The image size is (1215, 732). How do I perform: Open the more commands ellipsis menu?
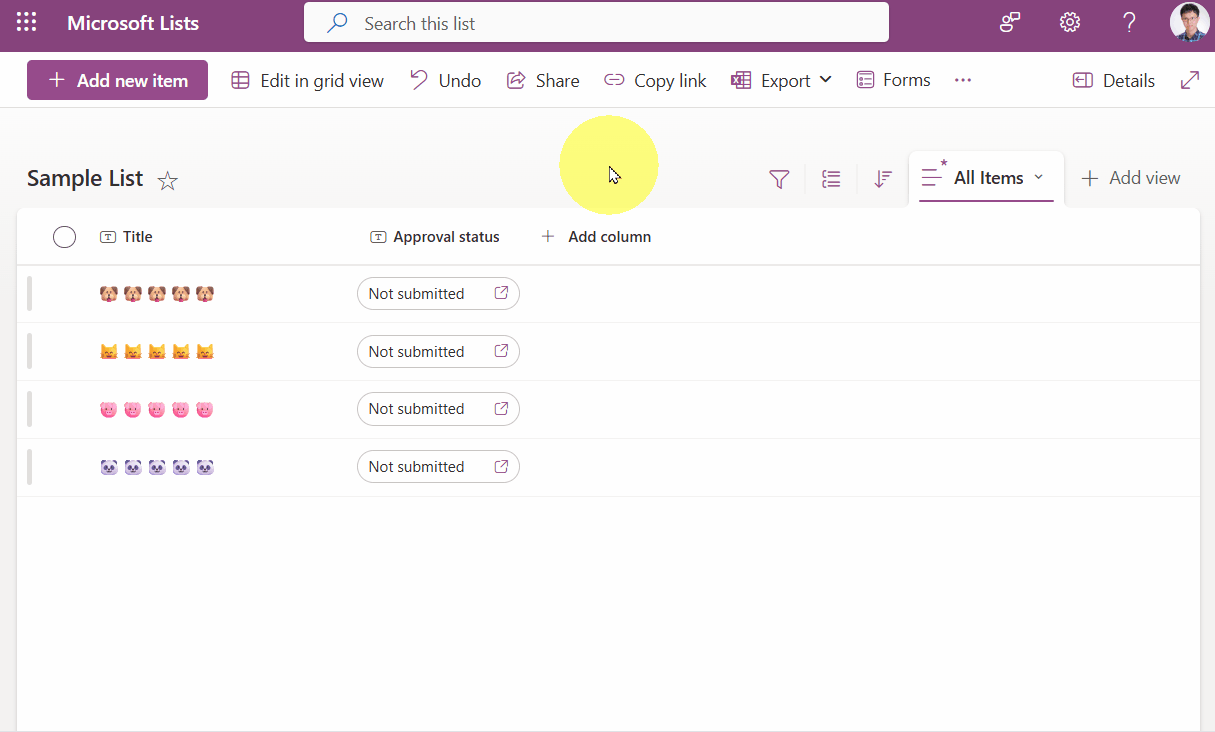point(963,80)
